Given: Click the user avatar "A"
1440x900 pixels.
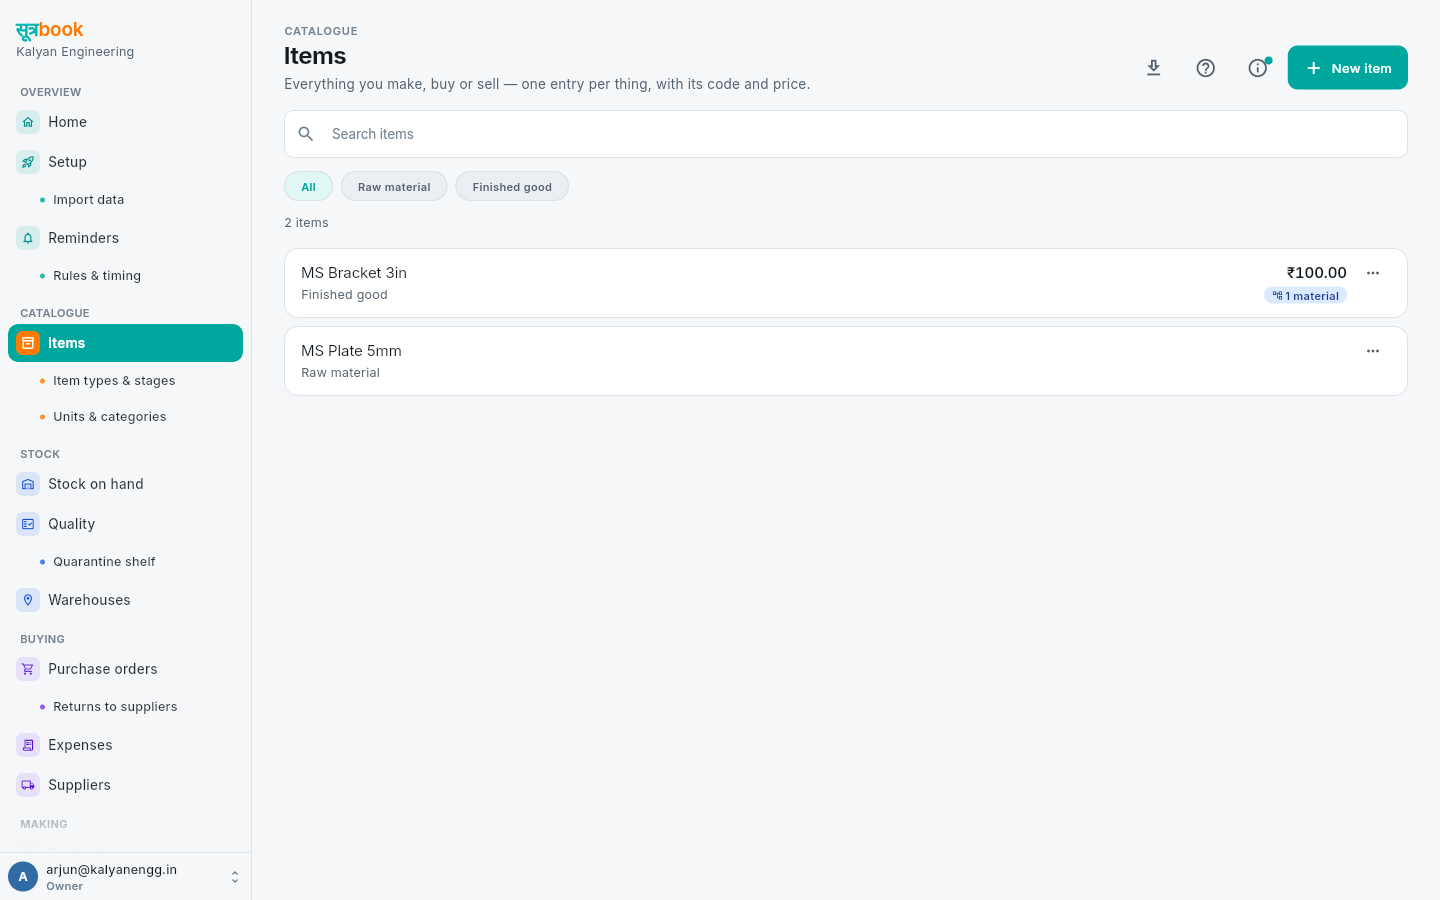Looking at the screenshot, I should (23, 877).
